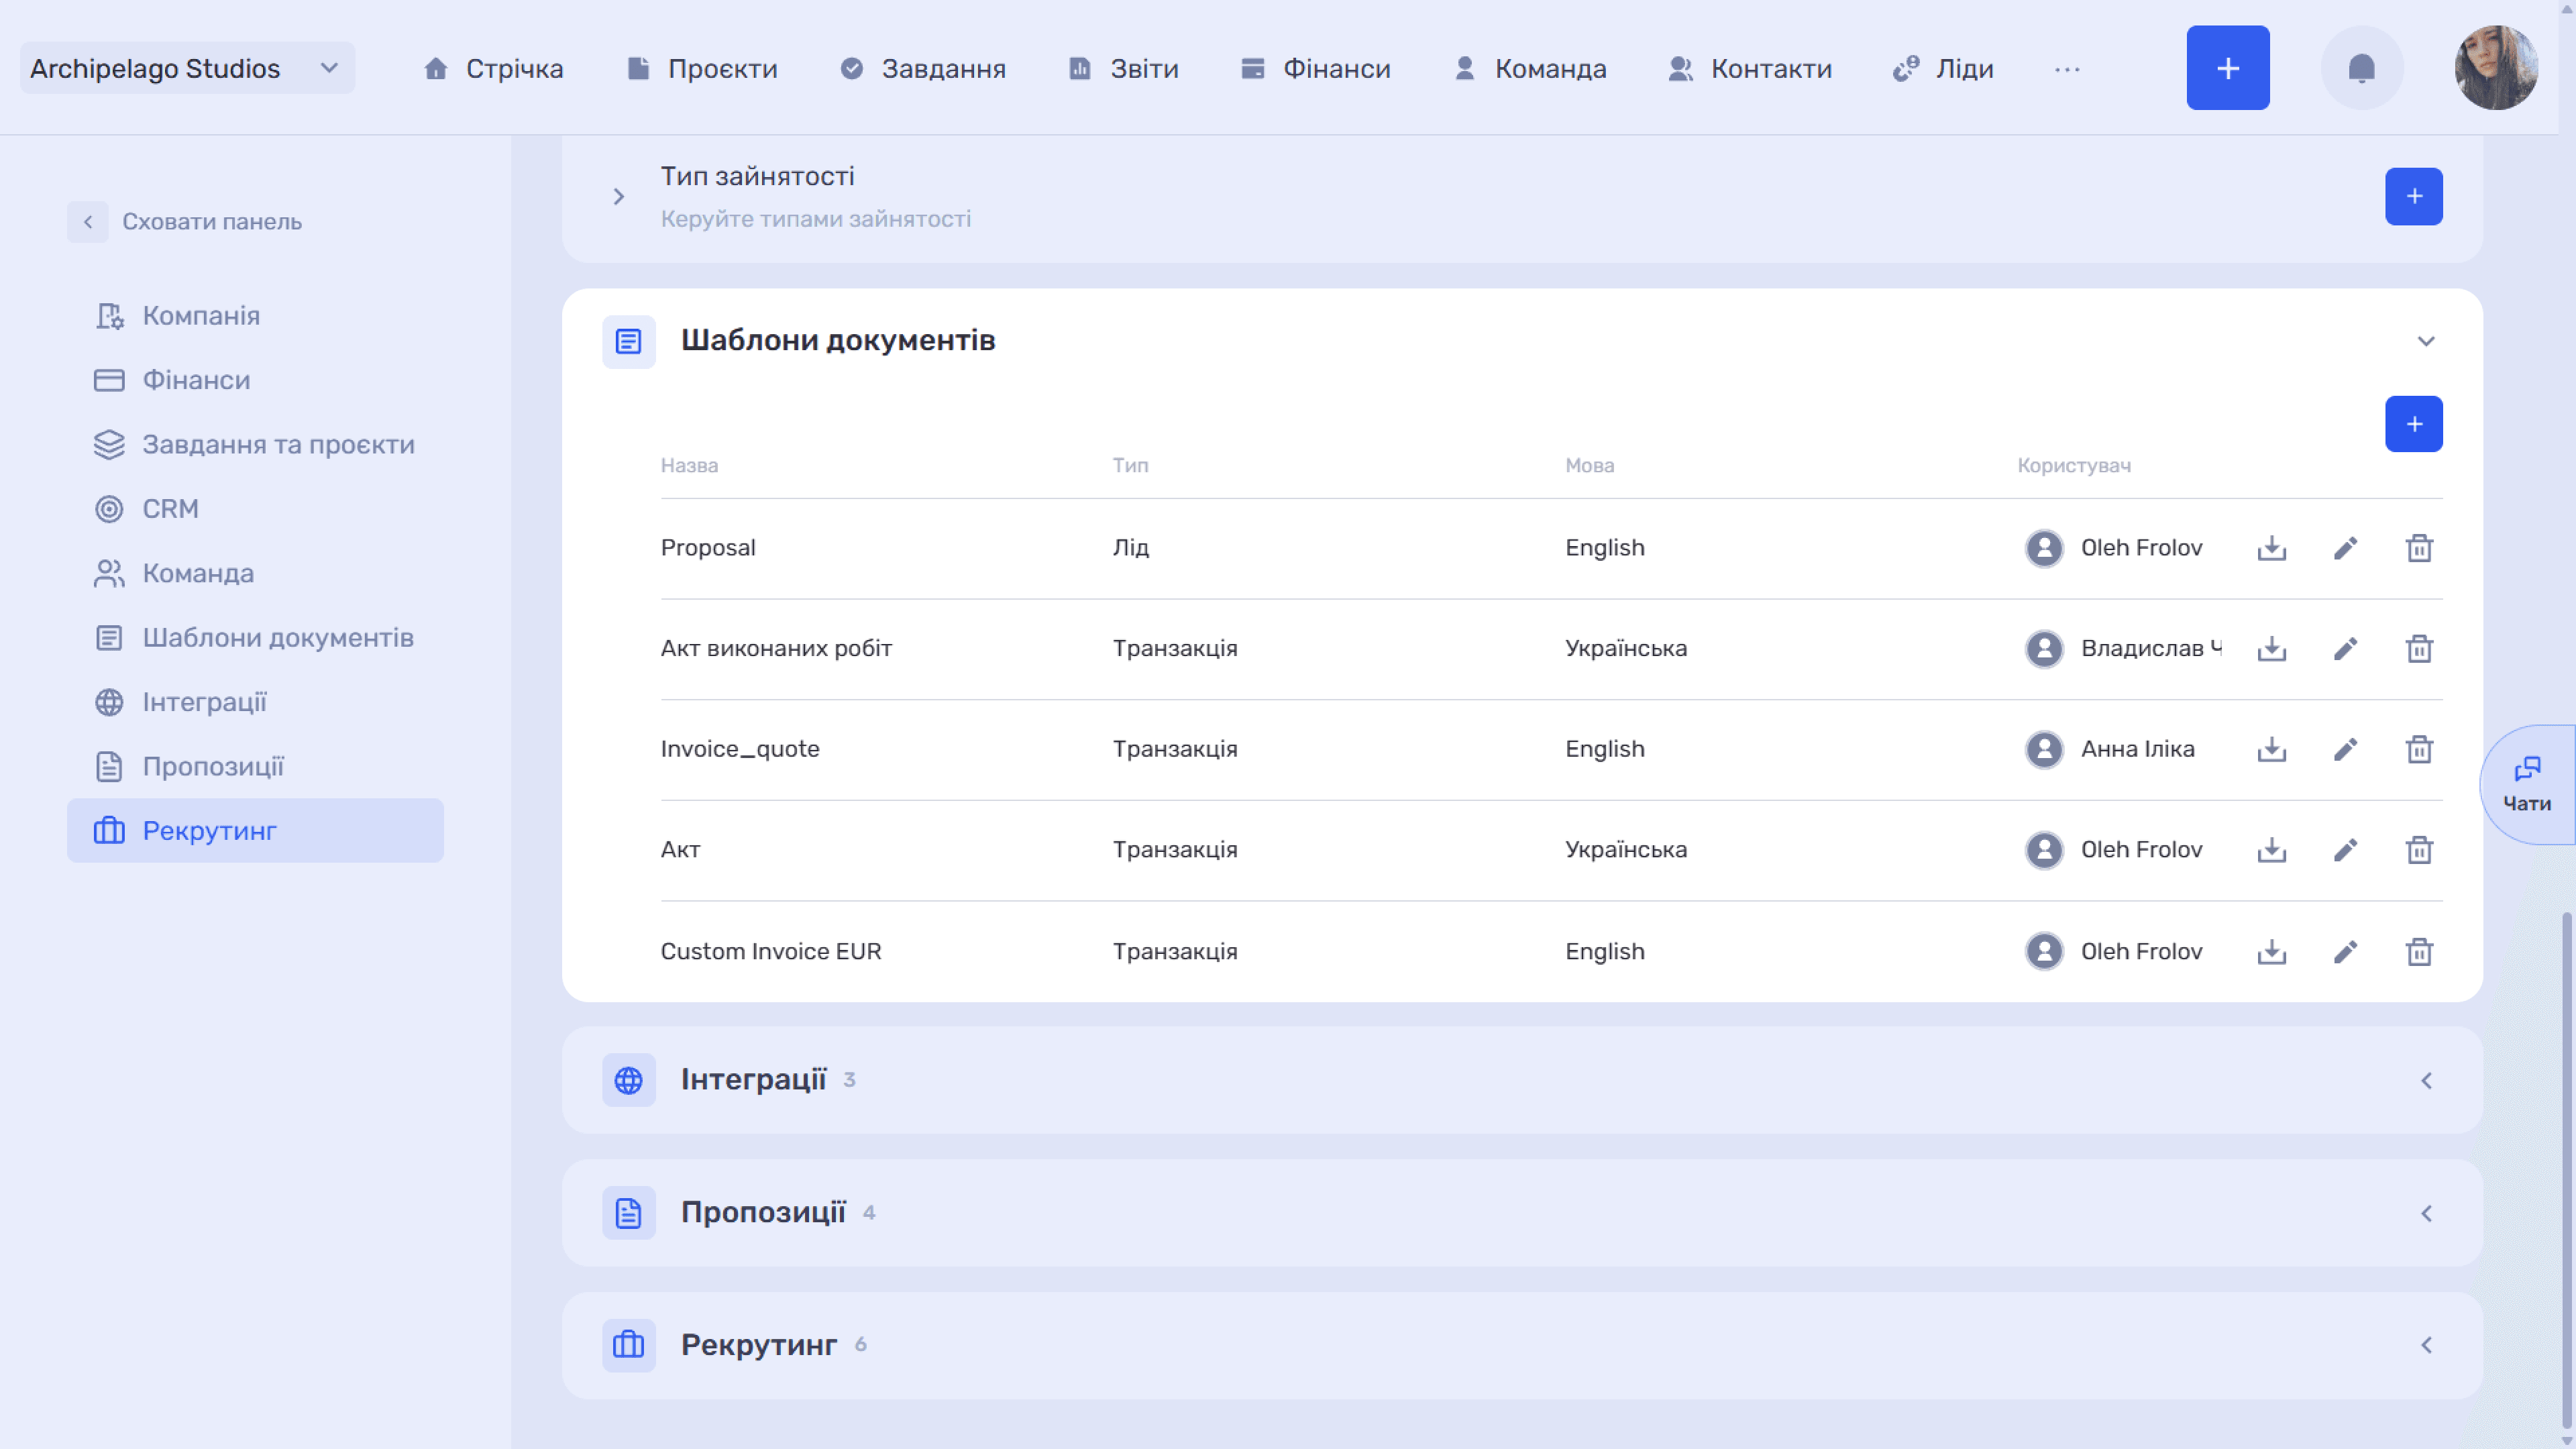Add a new Тип зайнятості entry

click(2413, 197)
